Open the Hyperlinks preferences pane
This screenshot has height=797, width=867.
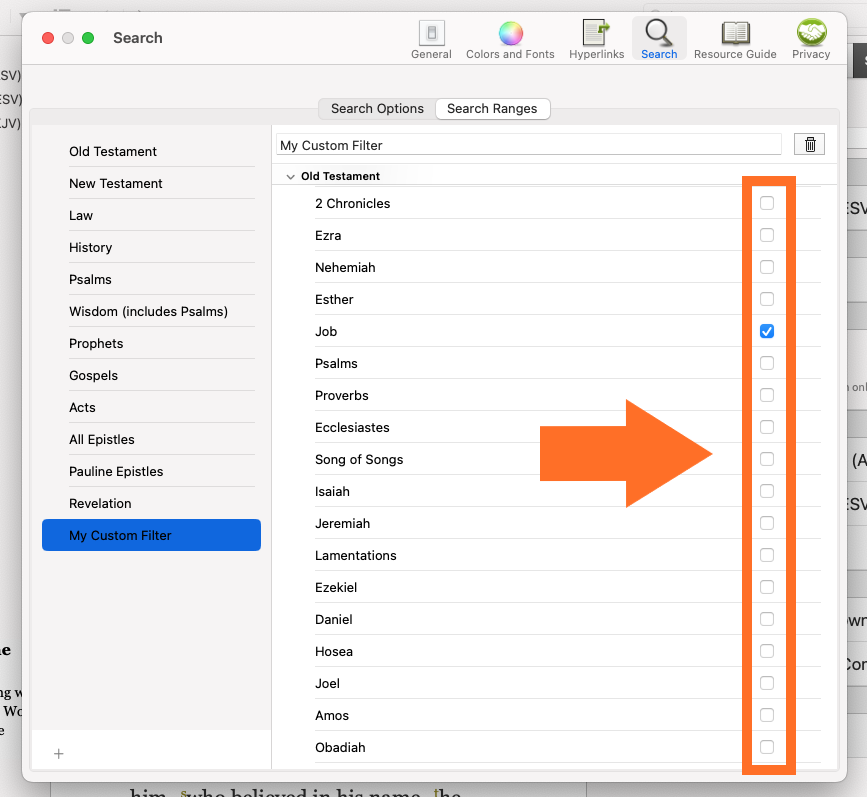(x=596, y=40)
